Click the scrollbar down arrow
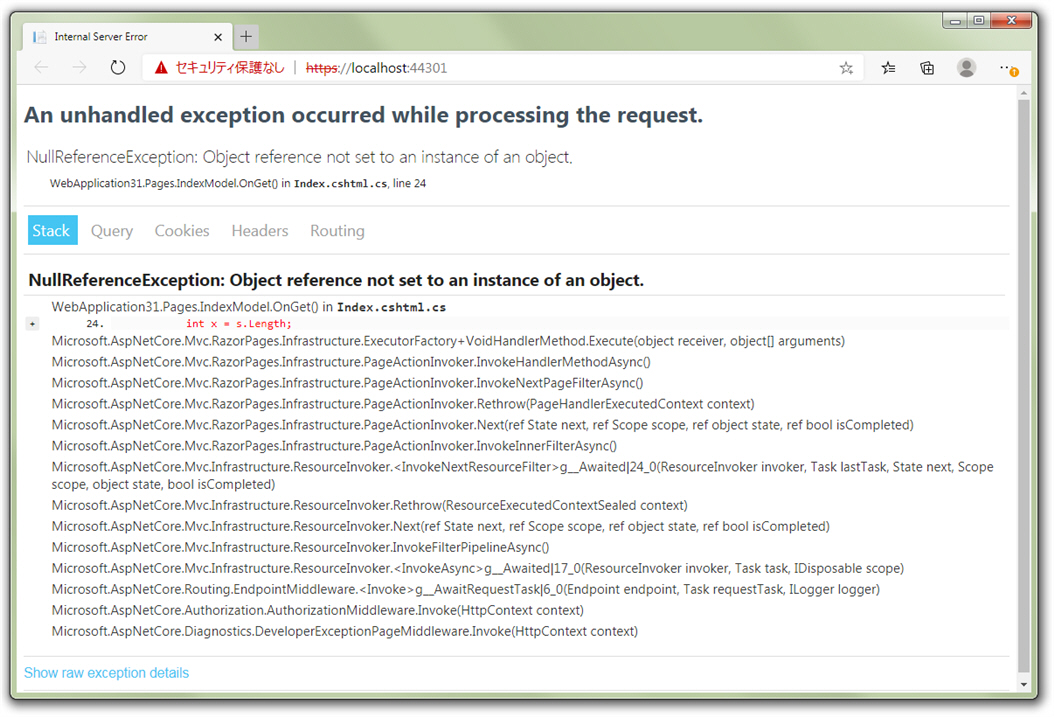This screenshot has height=717, width=1054. (x=1024, y=684)
